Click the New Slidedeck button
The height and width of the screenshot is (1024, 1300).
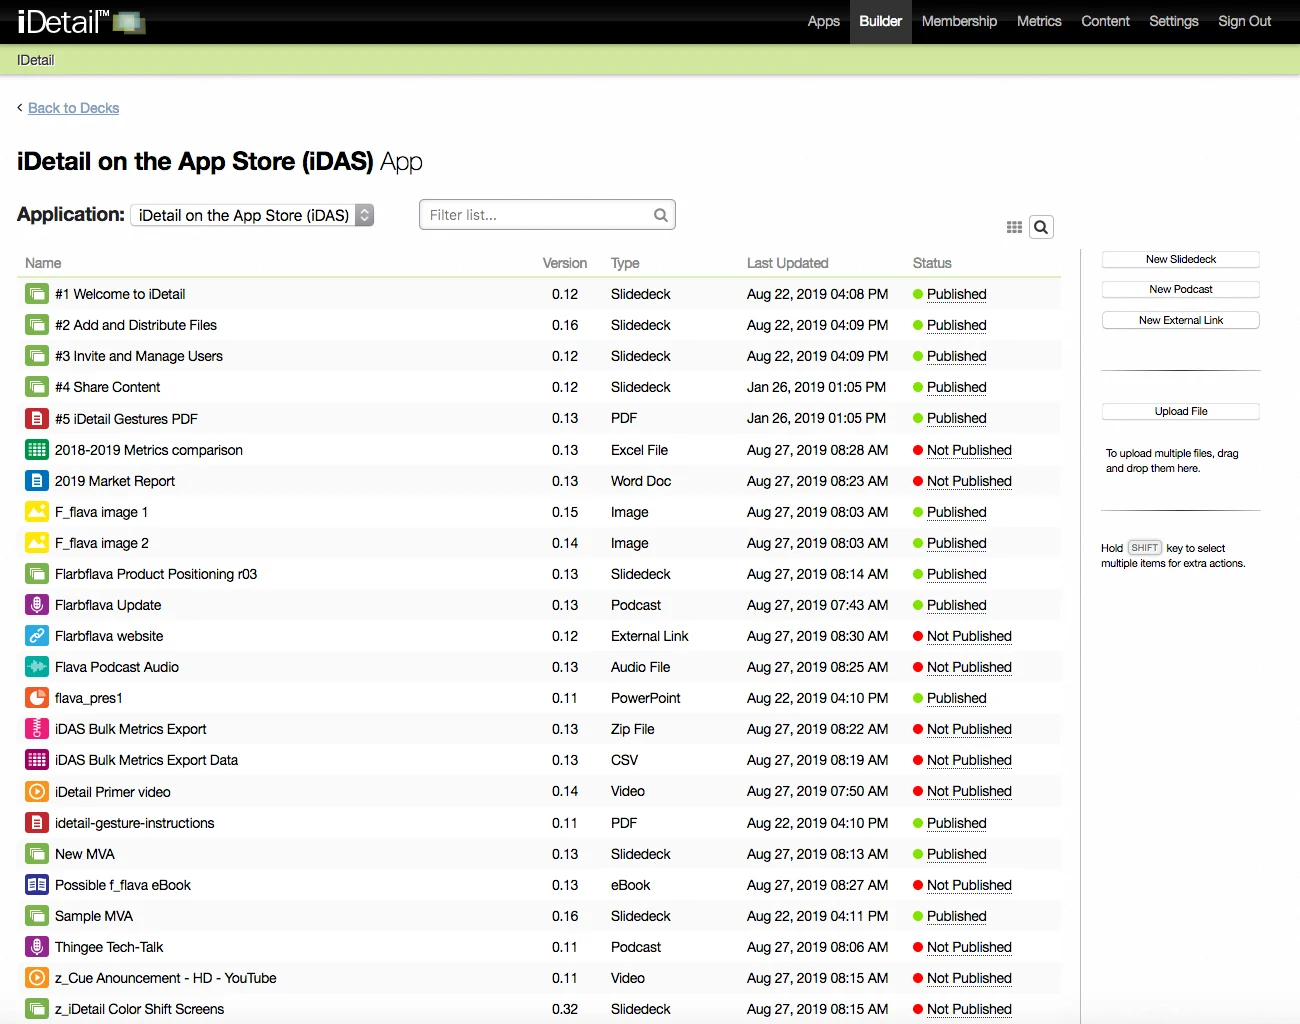click(1180, 259)
